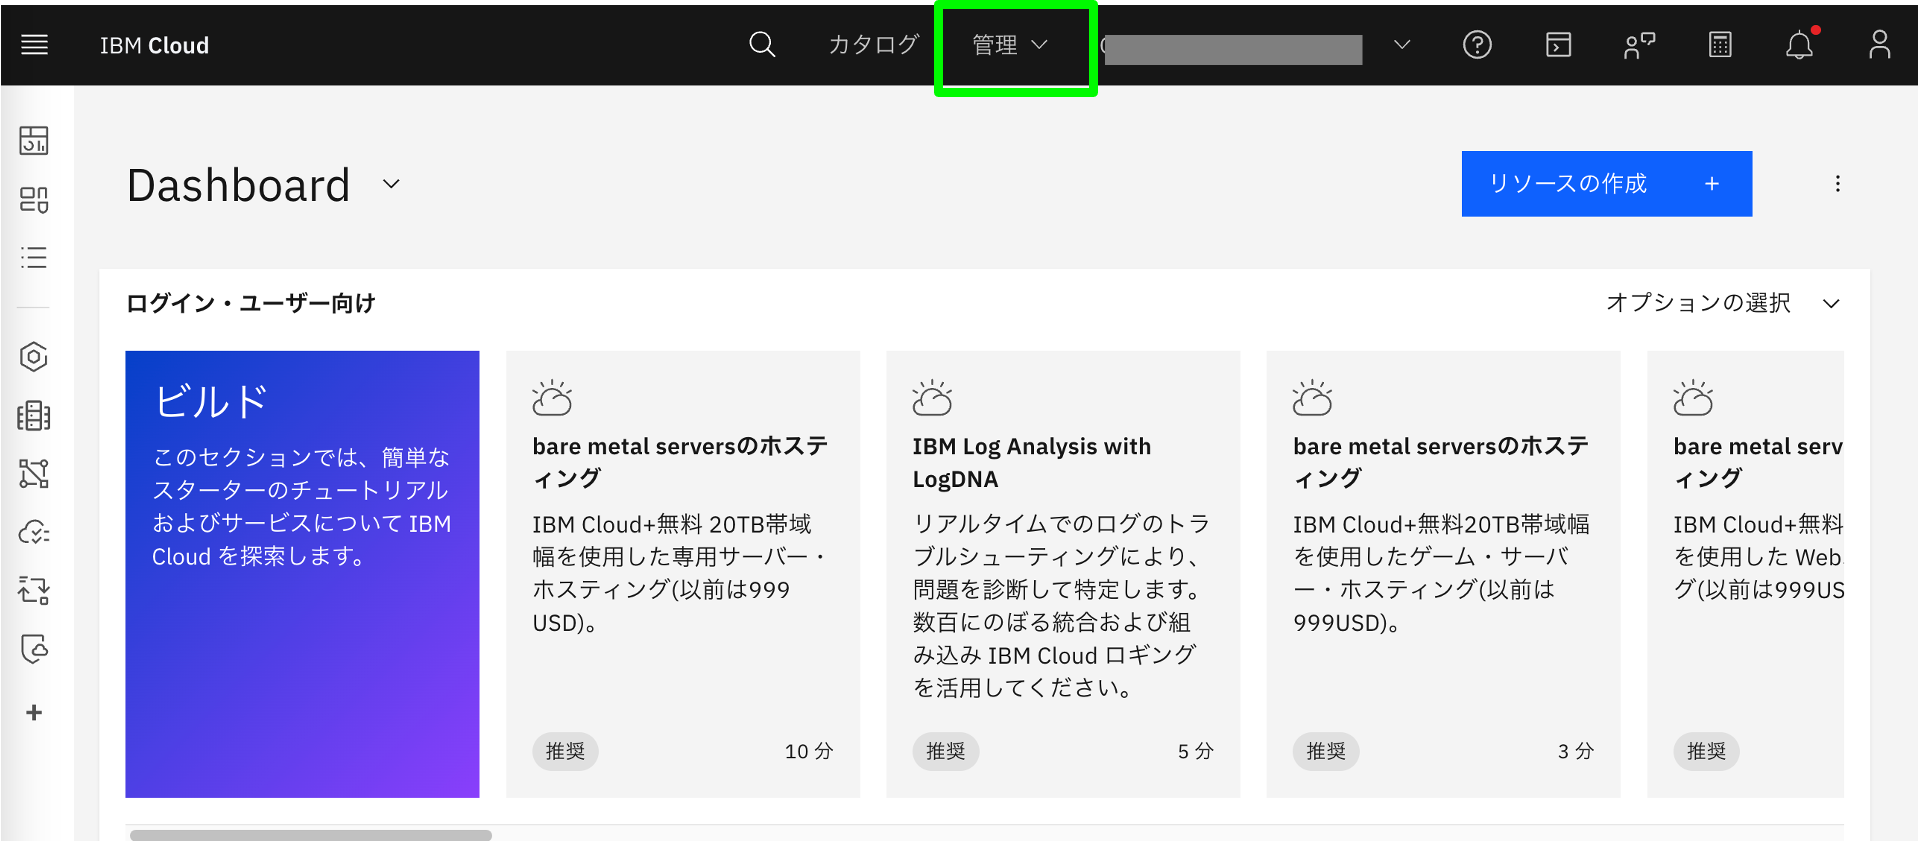Click the cloud icon on the 3 分 card
The height and width of the screenshot is (842, 1918).
pos(1312,398)
